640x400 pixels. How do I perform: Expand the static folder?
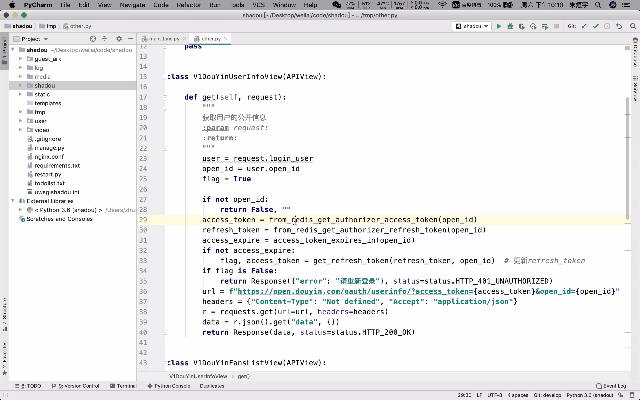20,94
